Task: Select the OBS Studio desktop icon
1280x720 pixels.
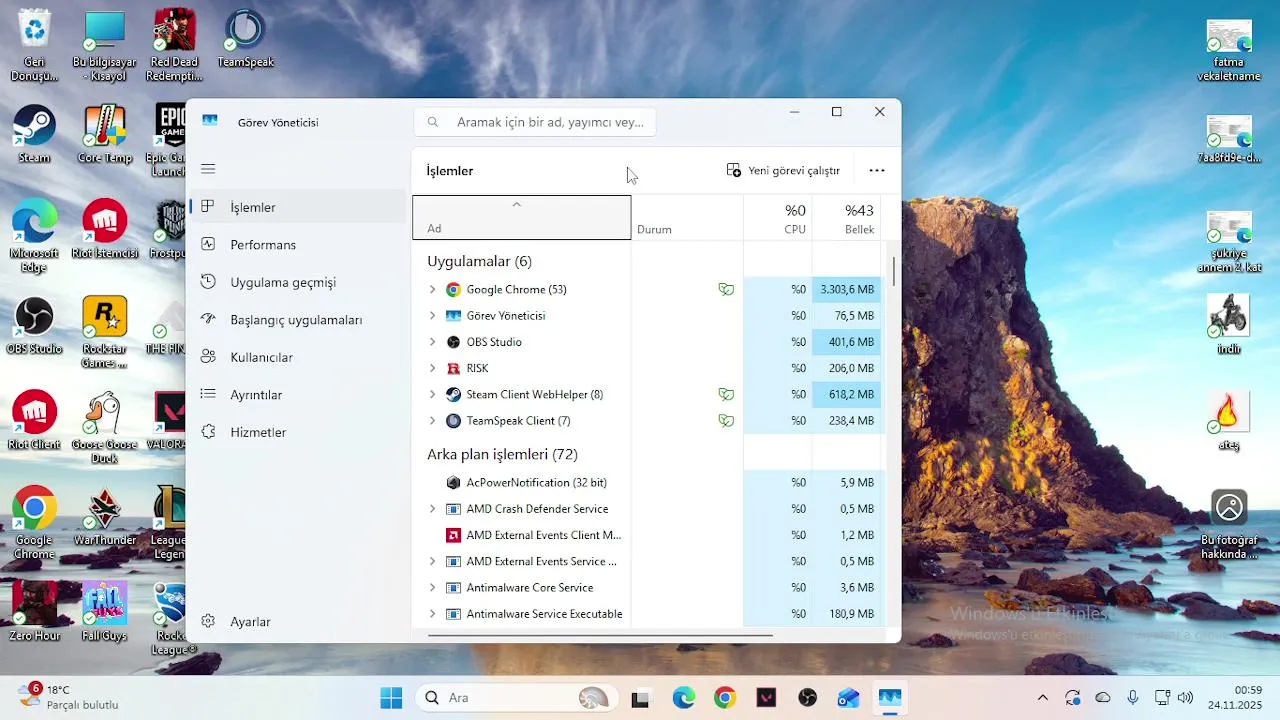Action: click(34, 325)
